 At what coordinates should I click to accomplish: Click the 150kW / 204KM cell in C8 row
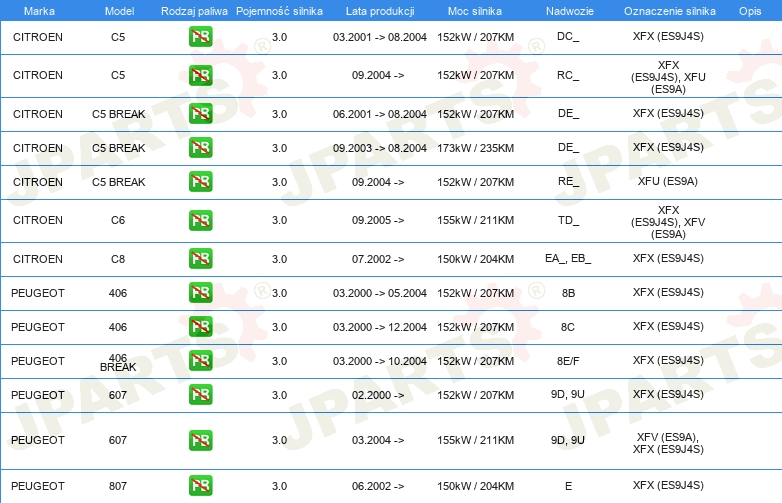click(475, 259)
